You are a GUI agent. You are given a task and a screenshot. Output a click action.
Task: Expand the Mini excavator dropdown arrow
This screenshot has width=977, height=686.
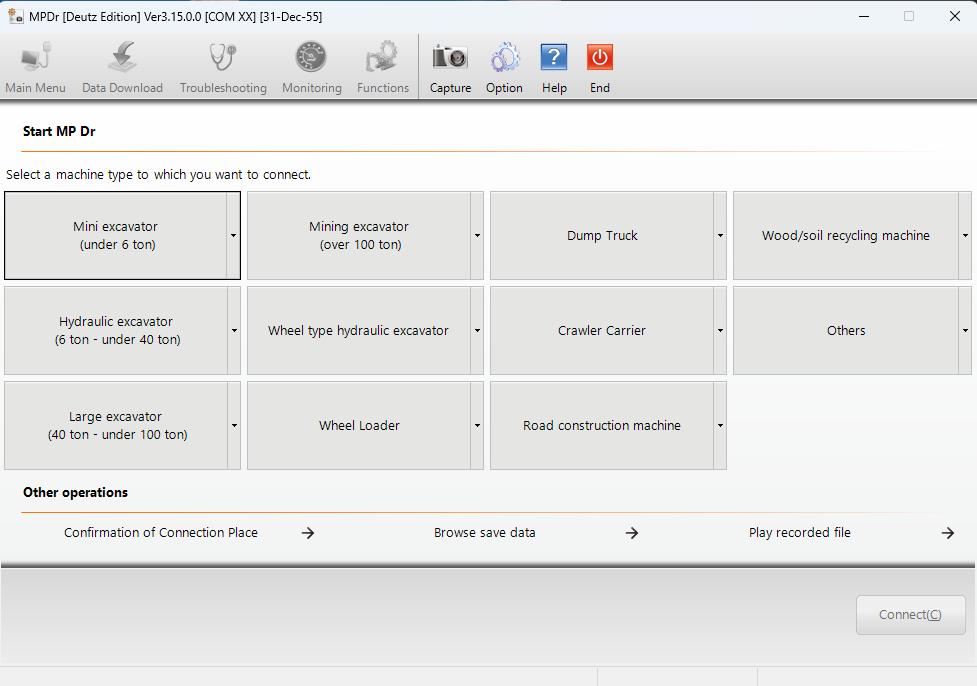coord(234,236)
